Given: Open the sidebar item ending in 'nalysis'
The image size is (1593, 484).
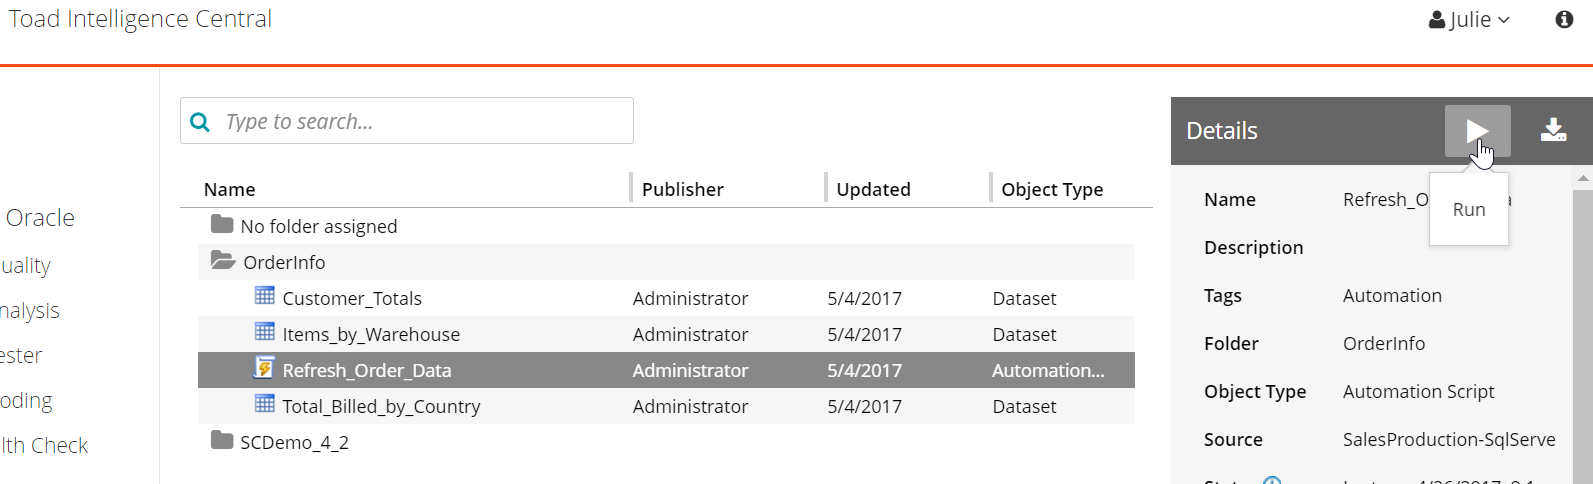Looking at the screenshot, I should [x=29, y=311].
